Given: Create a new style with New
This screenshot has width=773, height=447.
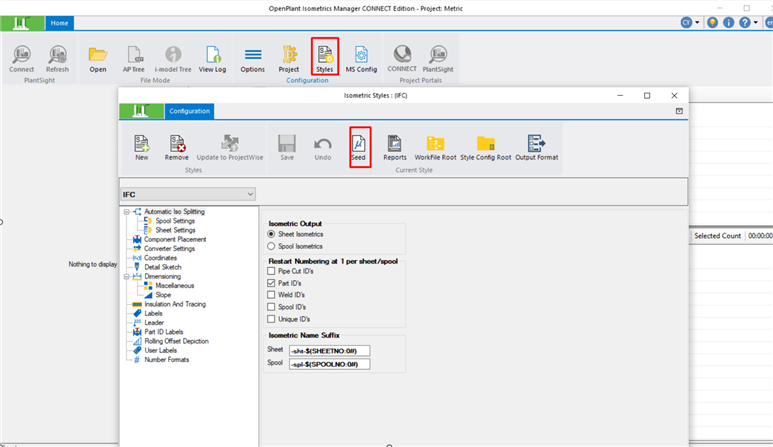Looking at the screenshot, I should point(141,146).
